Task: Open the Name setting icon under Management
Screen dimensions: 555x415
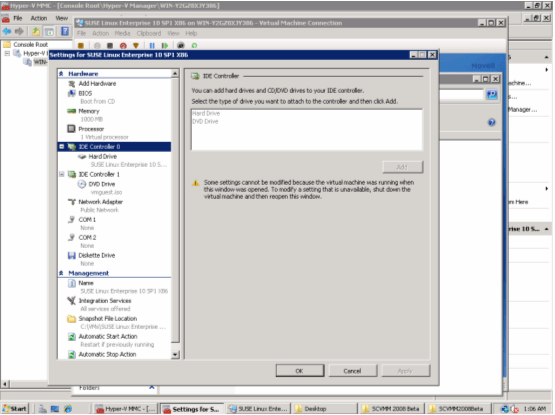Action: [x=72, y=283]
